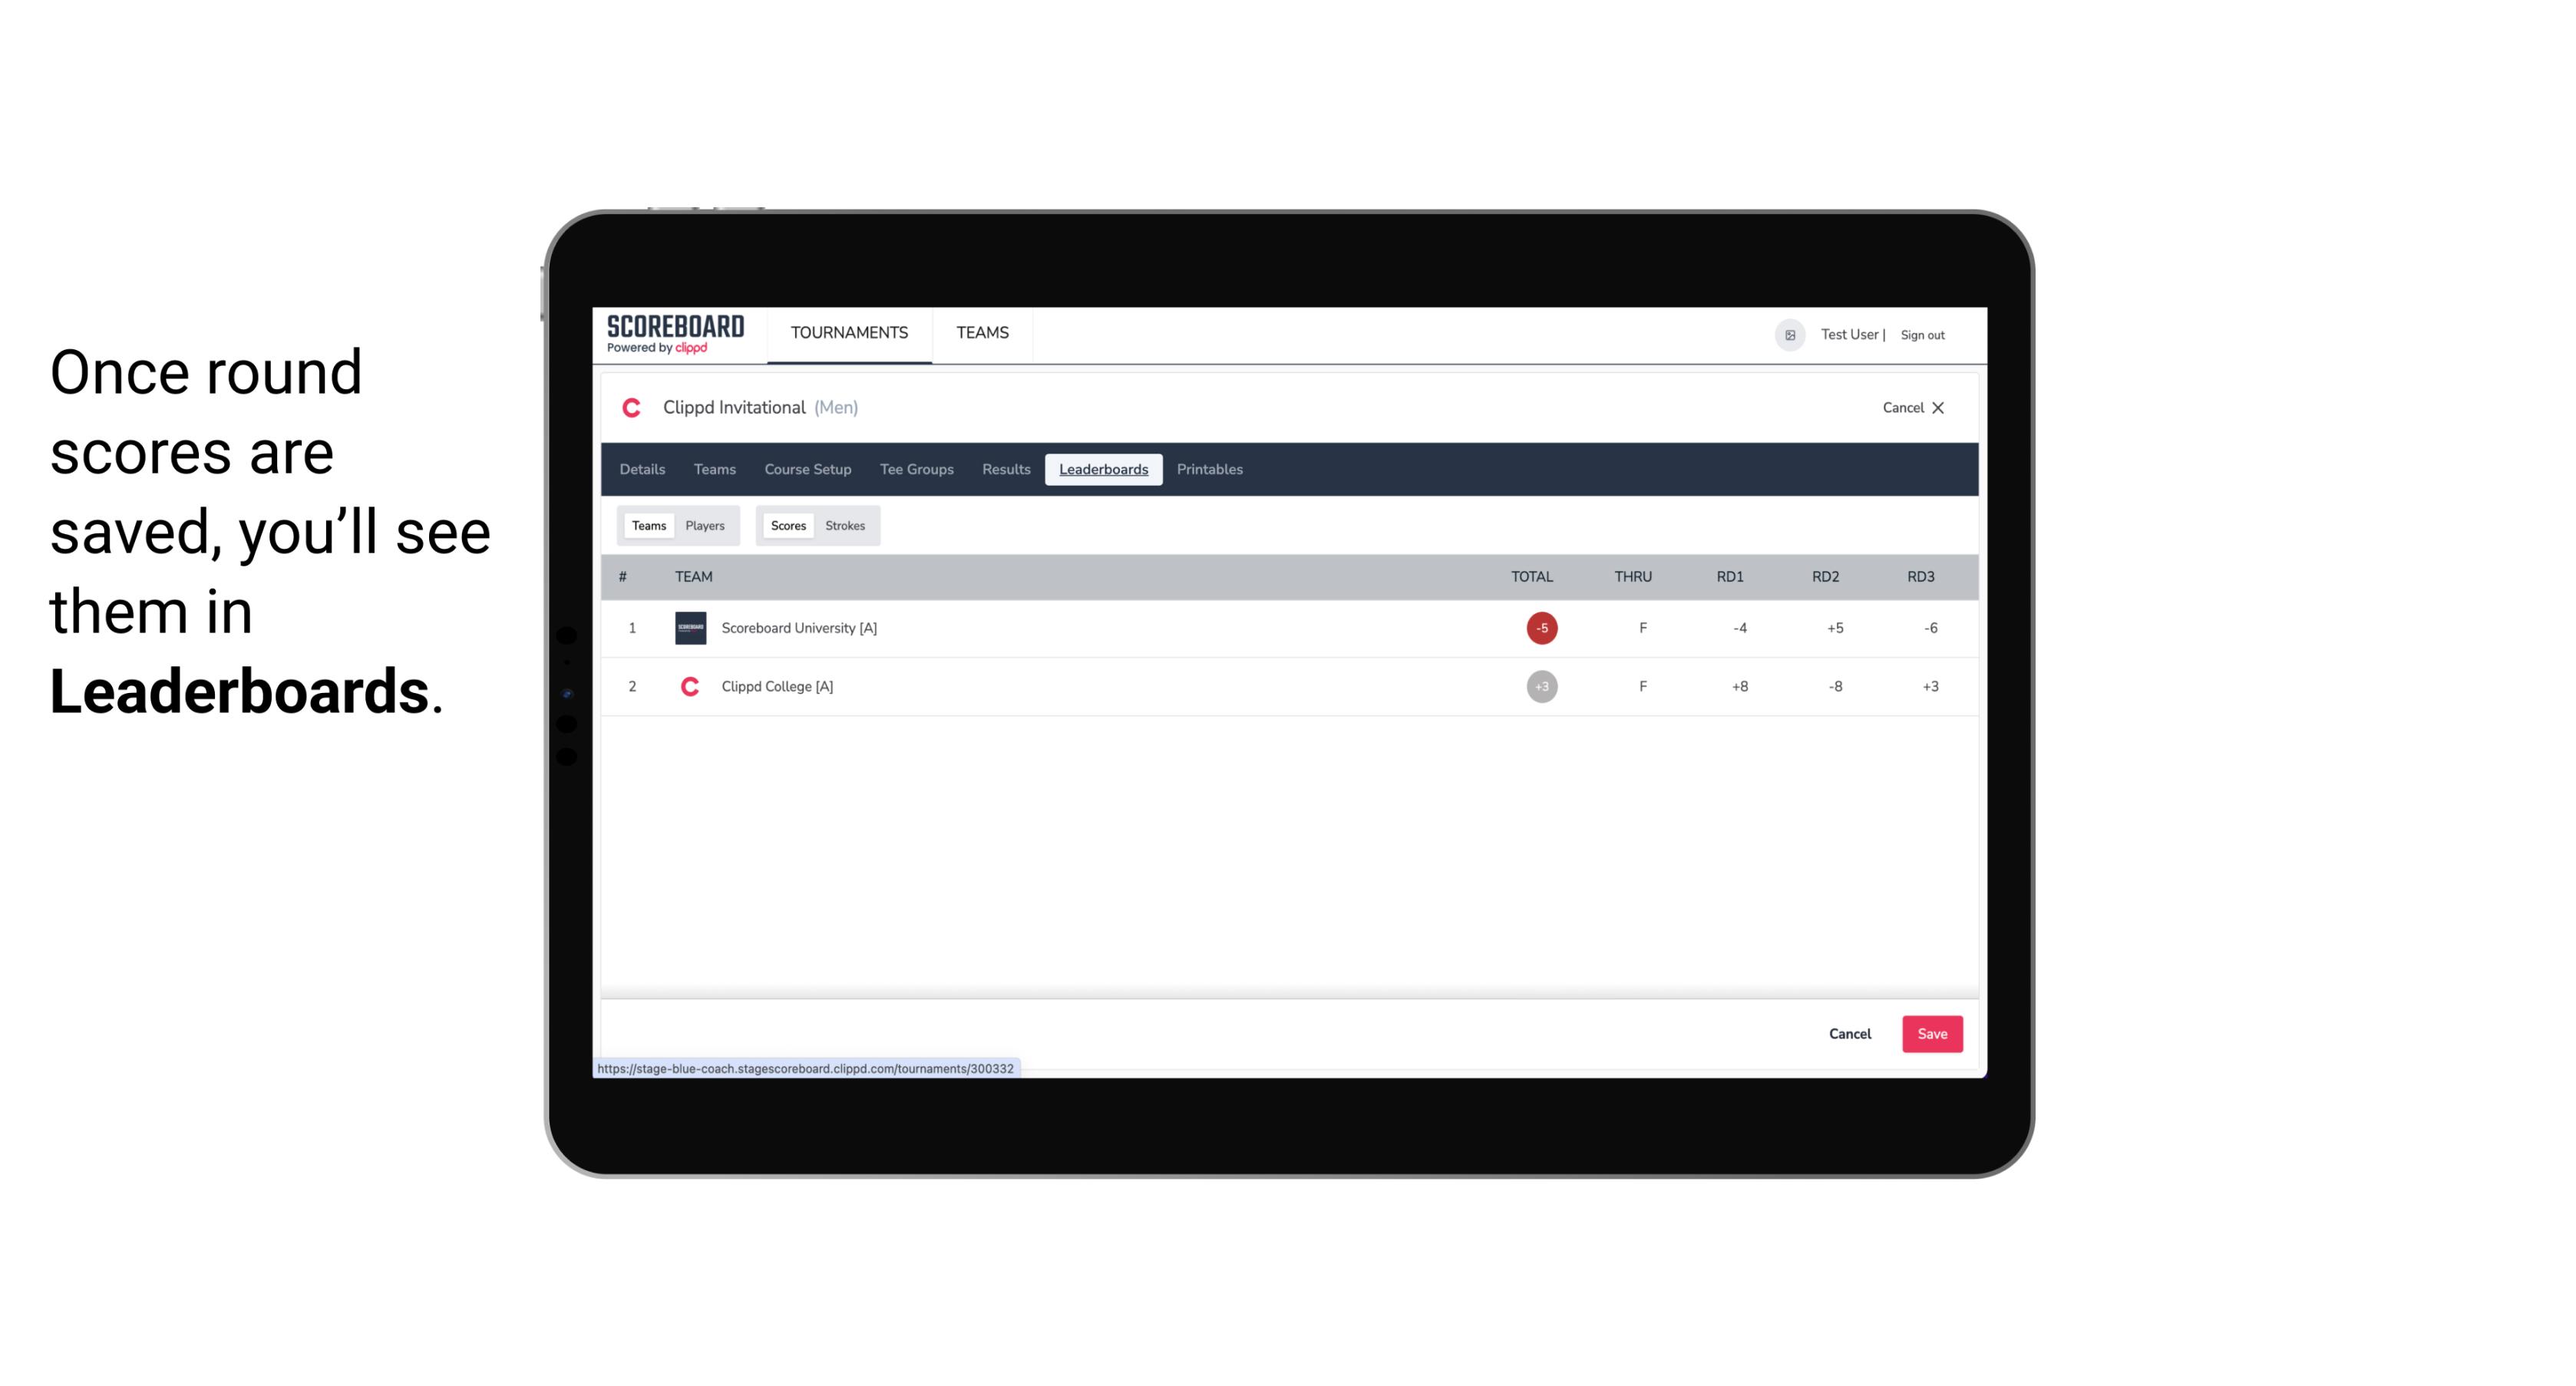Open the TOURNAMENTS menu item

click(850, 333)
